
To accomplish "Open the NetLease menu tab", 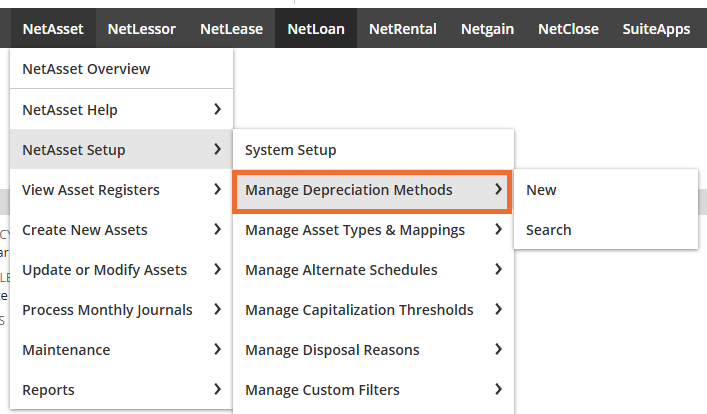I will 231,29.
